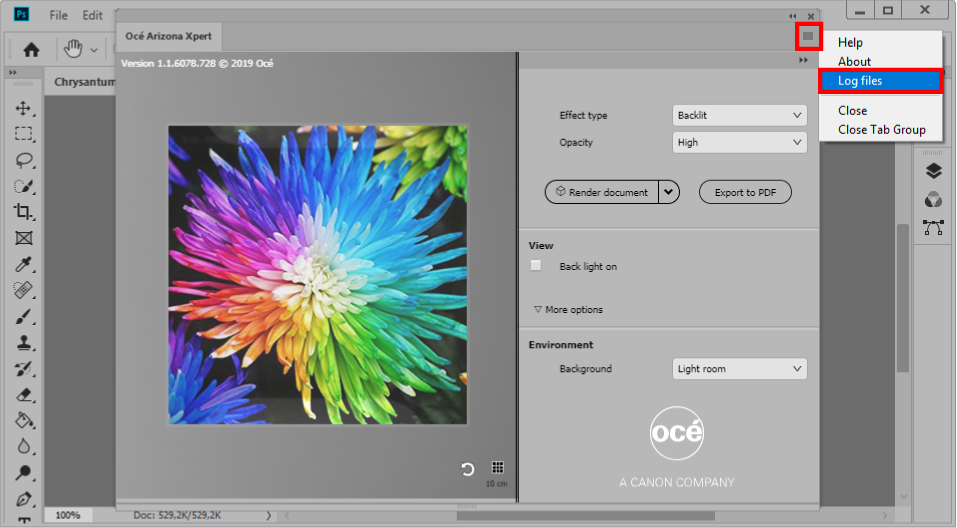
Task: Click the flower preview image
Action: pos(317,275)
